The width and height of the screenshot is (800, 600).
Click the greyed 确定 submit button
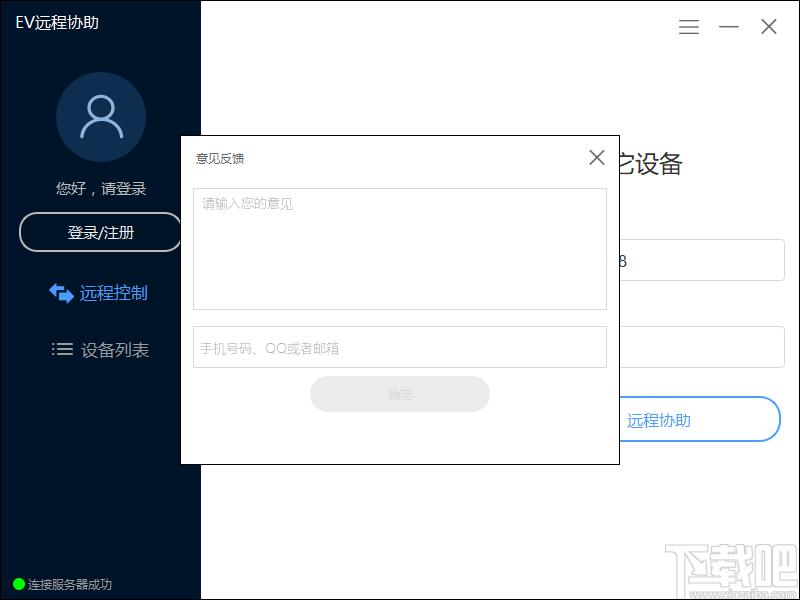point(399,394)
